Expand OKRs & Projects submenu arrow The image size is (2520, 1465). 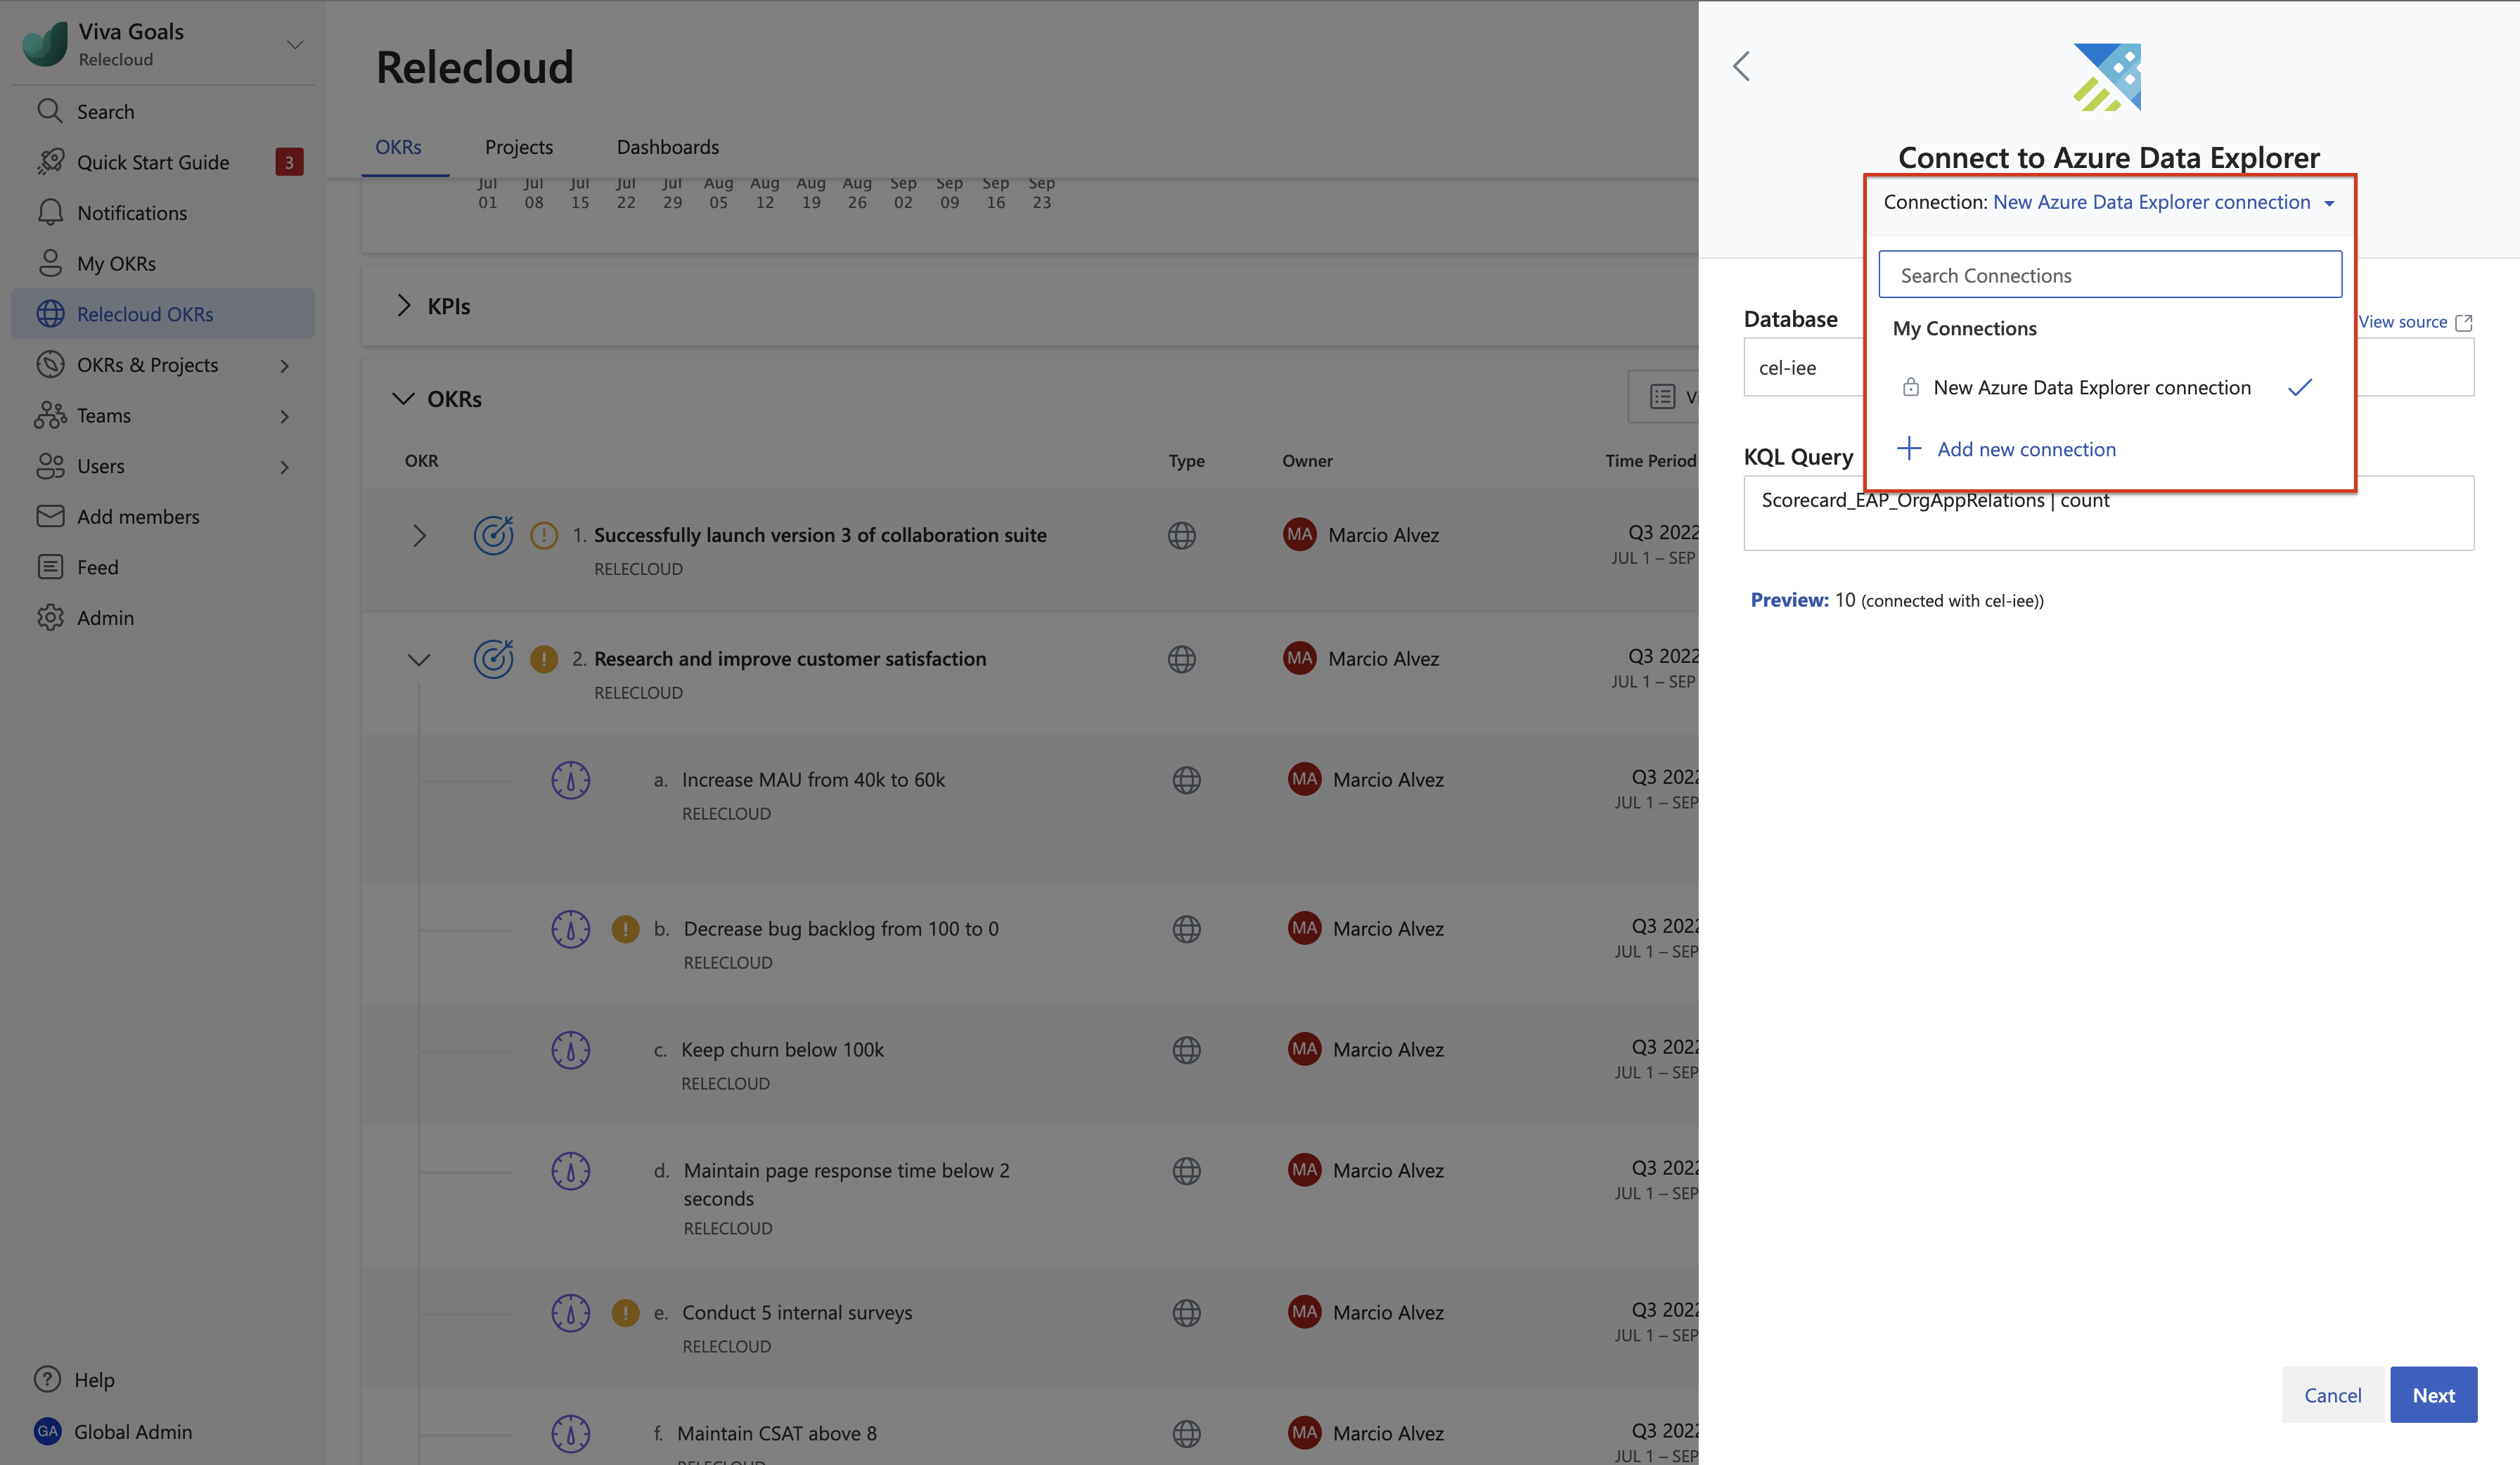pos(285,366)
